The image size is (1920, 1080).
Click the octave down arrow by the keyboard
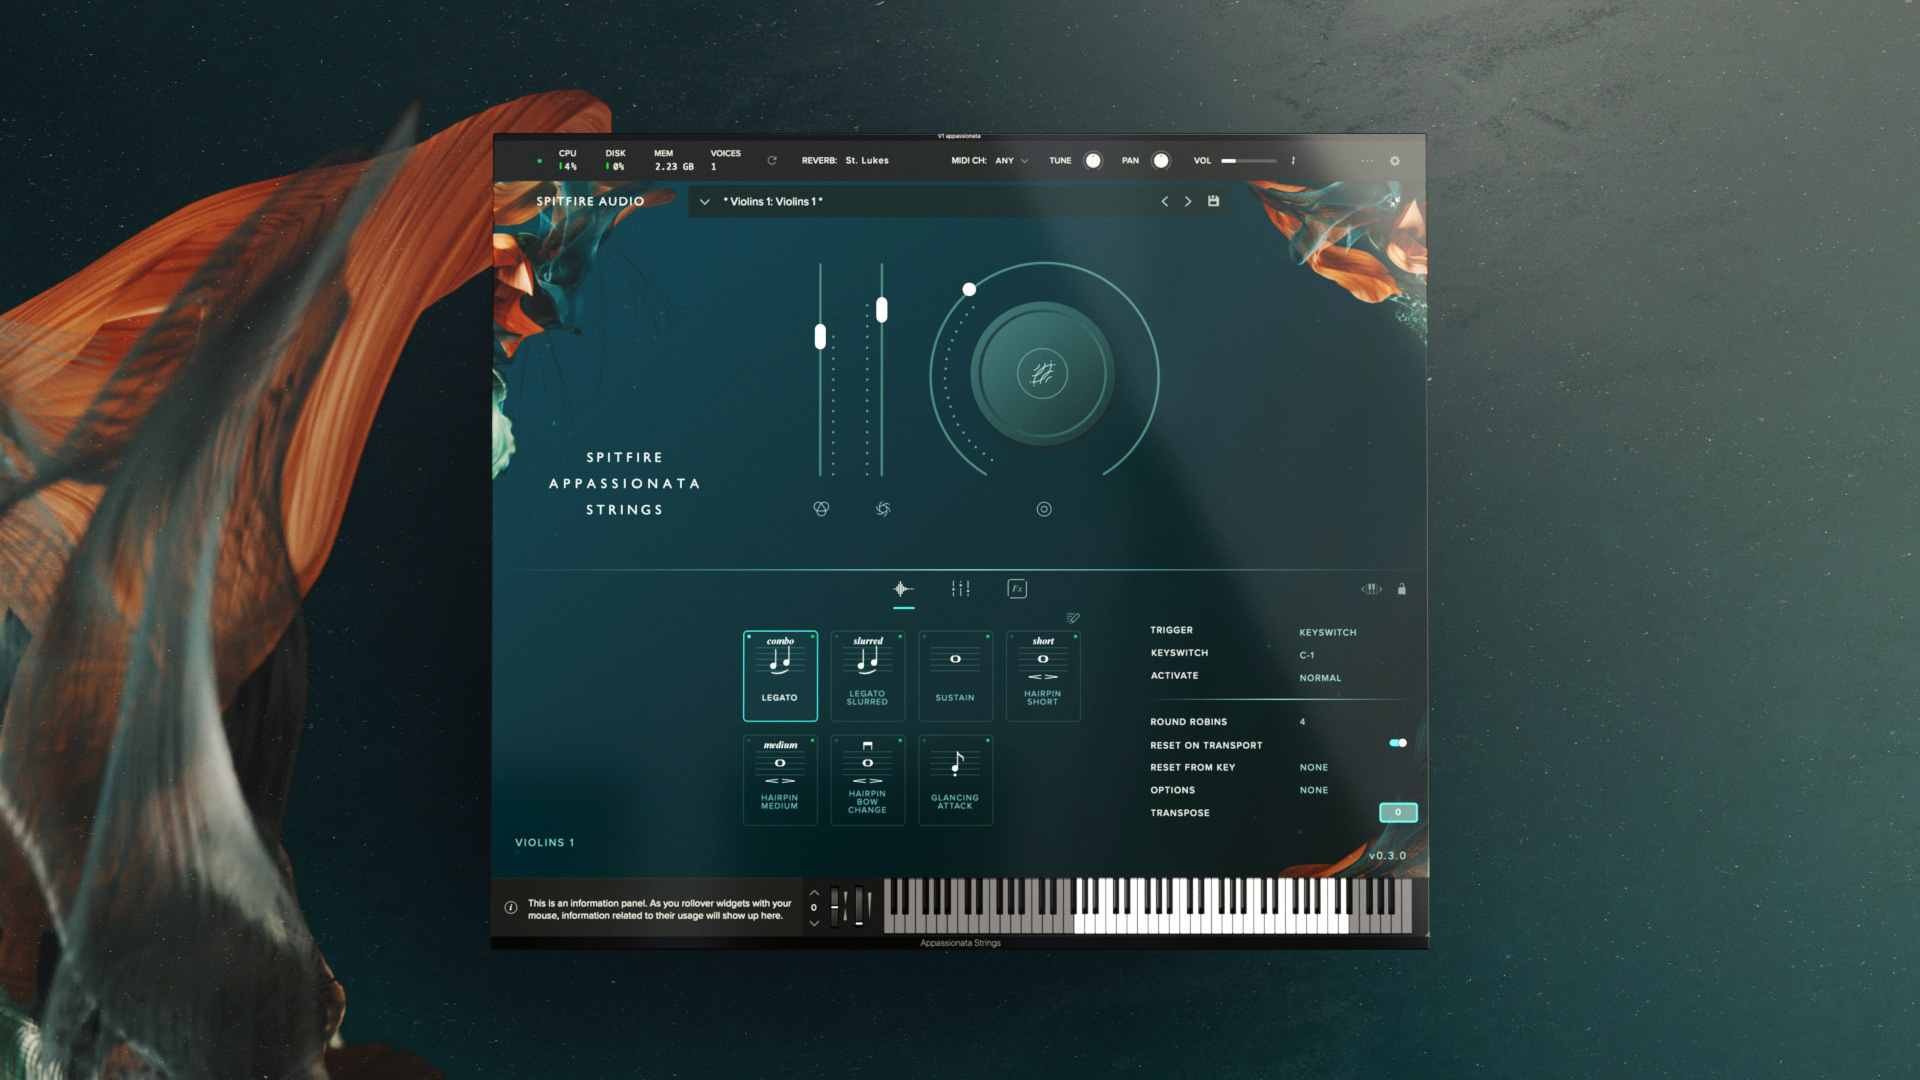(814, 923)
